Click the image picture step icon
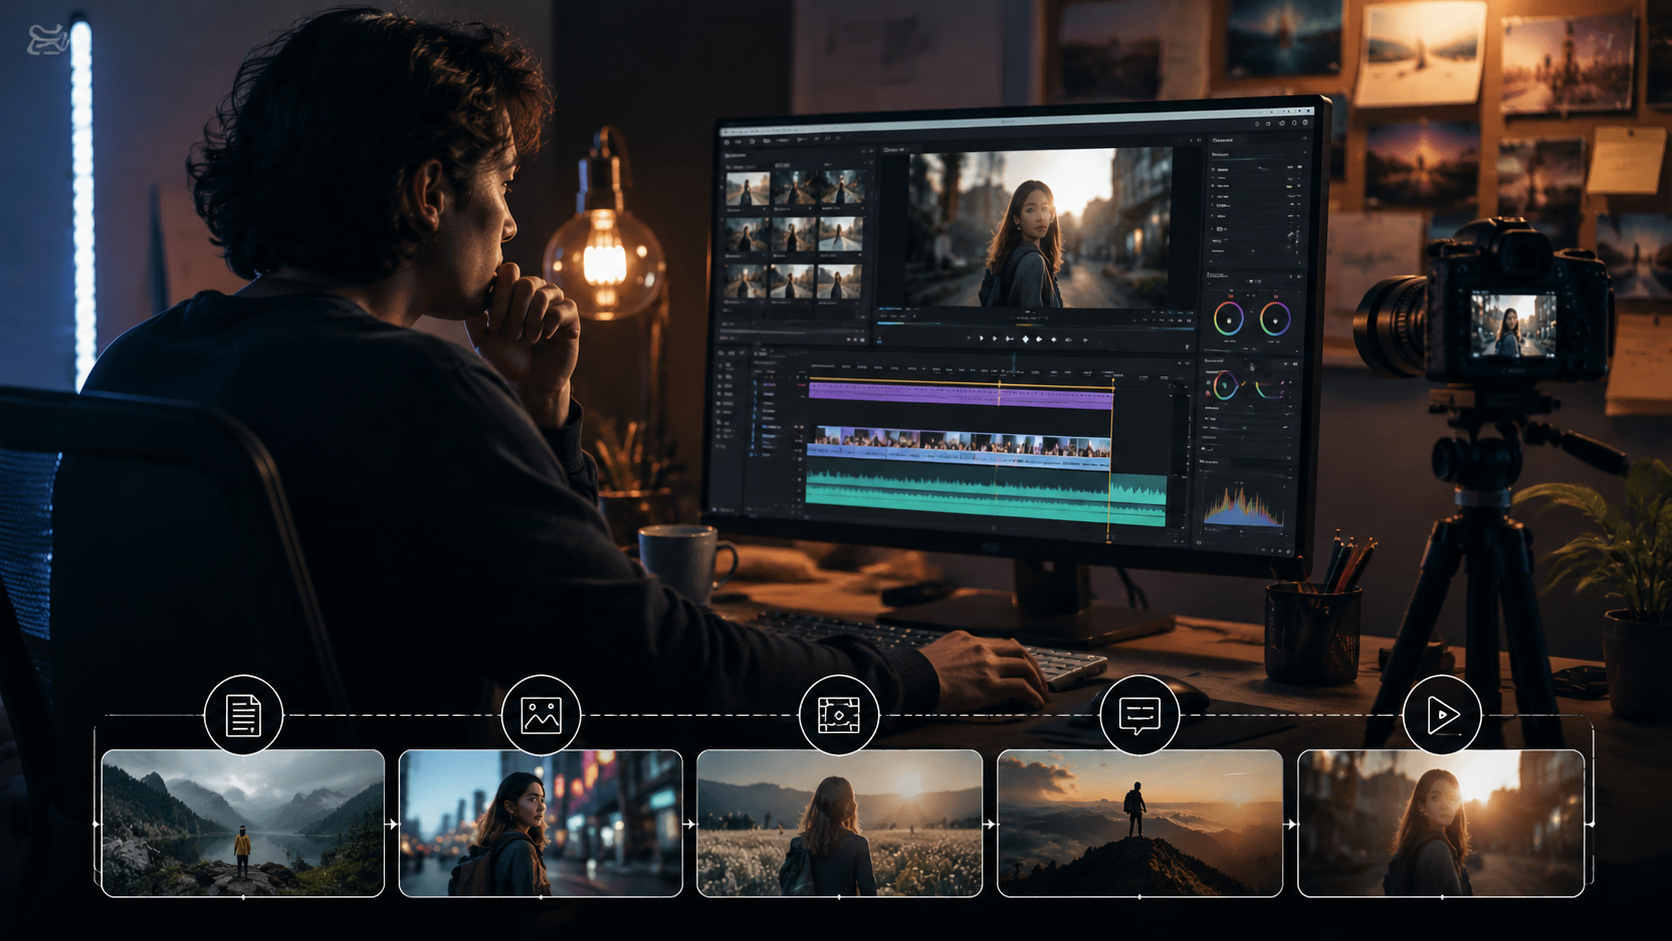Viewport: 1672px width, 941px height. [541, 715]
